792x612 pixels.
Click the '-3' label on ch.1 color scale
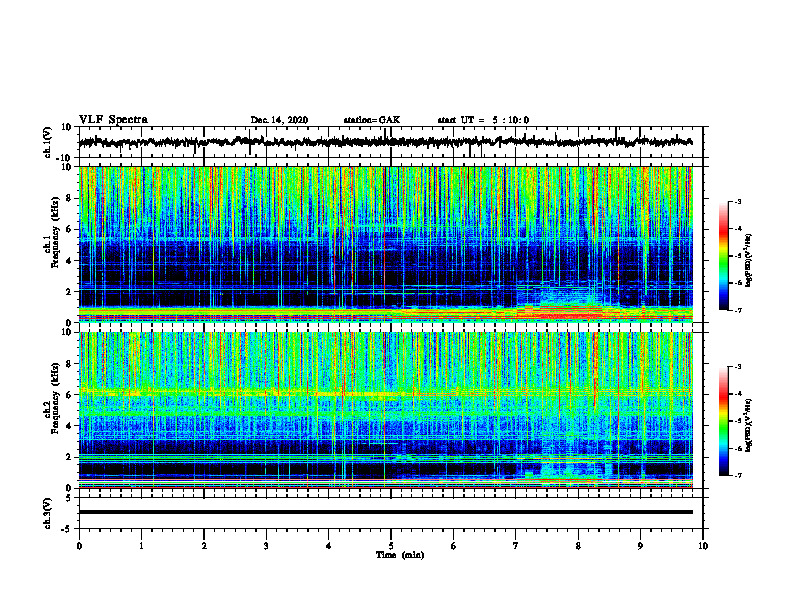click(x=738, y=202)
